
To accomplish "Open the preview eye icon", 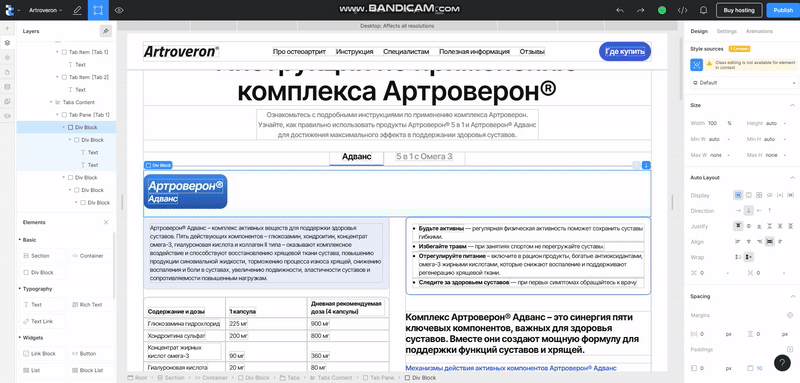I will coord(119,10).
